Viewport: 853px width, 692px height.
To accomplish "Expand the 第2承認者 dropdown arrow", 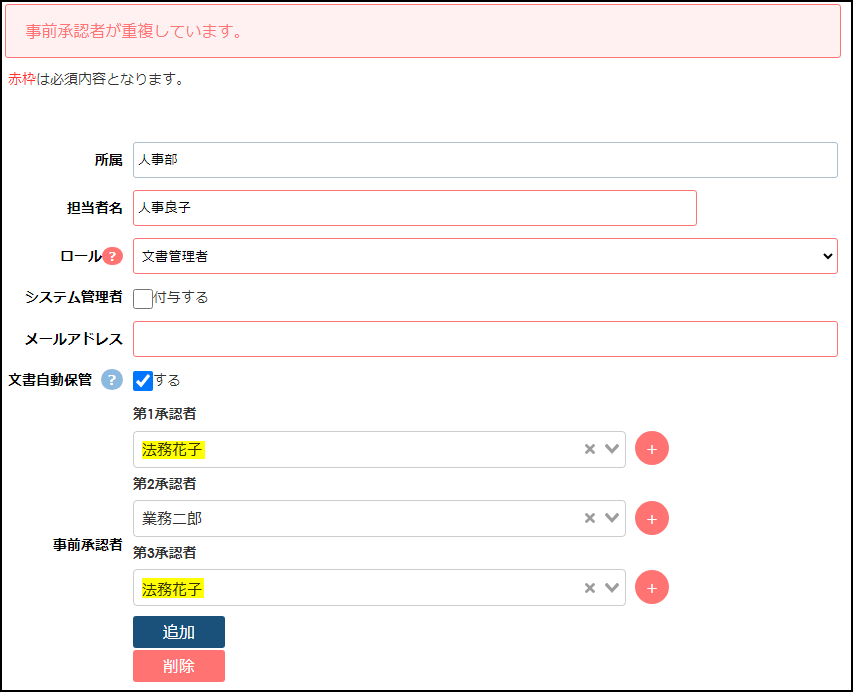I will coord(612,518).
